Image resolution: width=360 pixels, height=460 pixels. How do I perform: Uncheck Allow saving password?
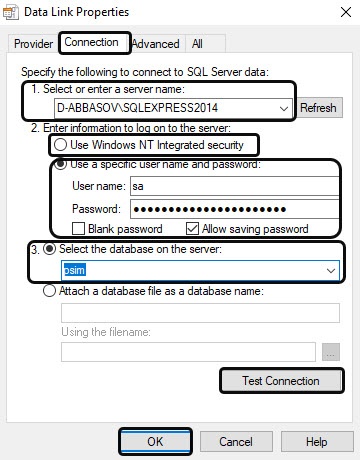click(192, 229)
